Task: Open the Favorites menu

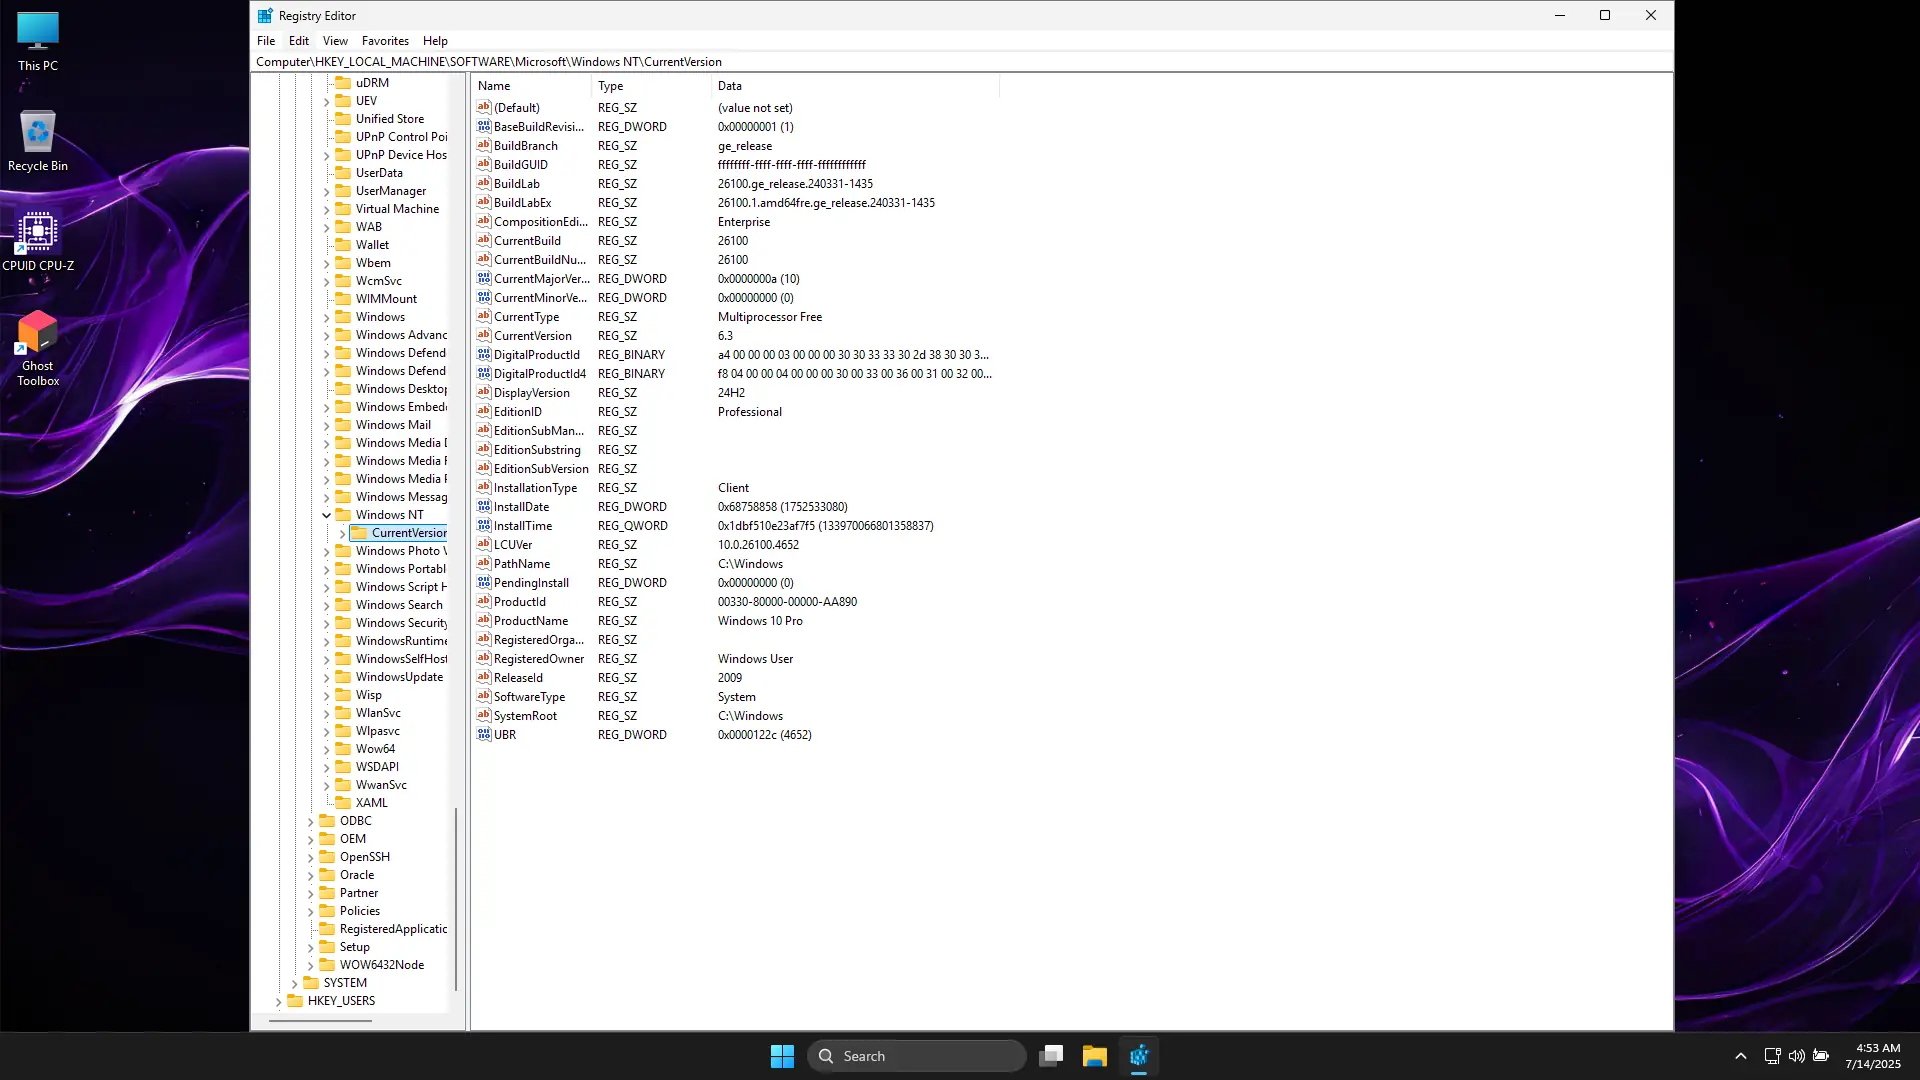Action: click(385, 41)
